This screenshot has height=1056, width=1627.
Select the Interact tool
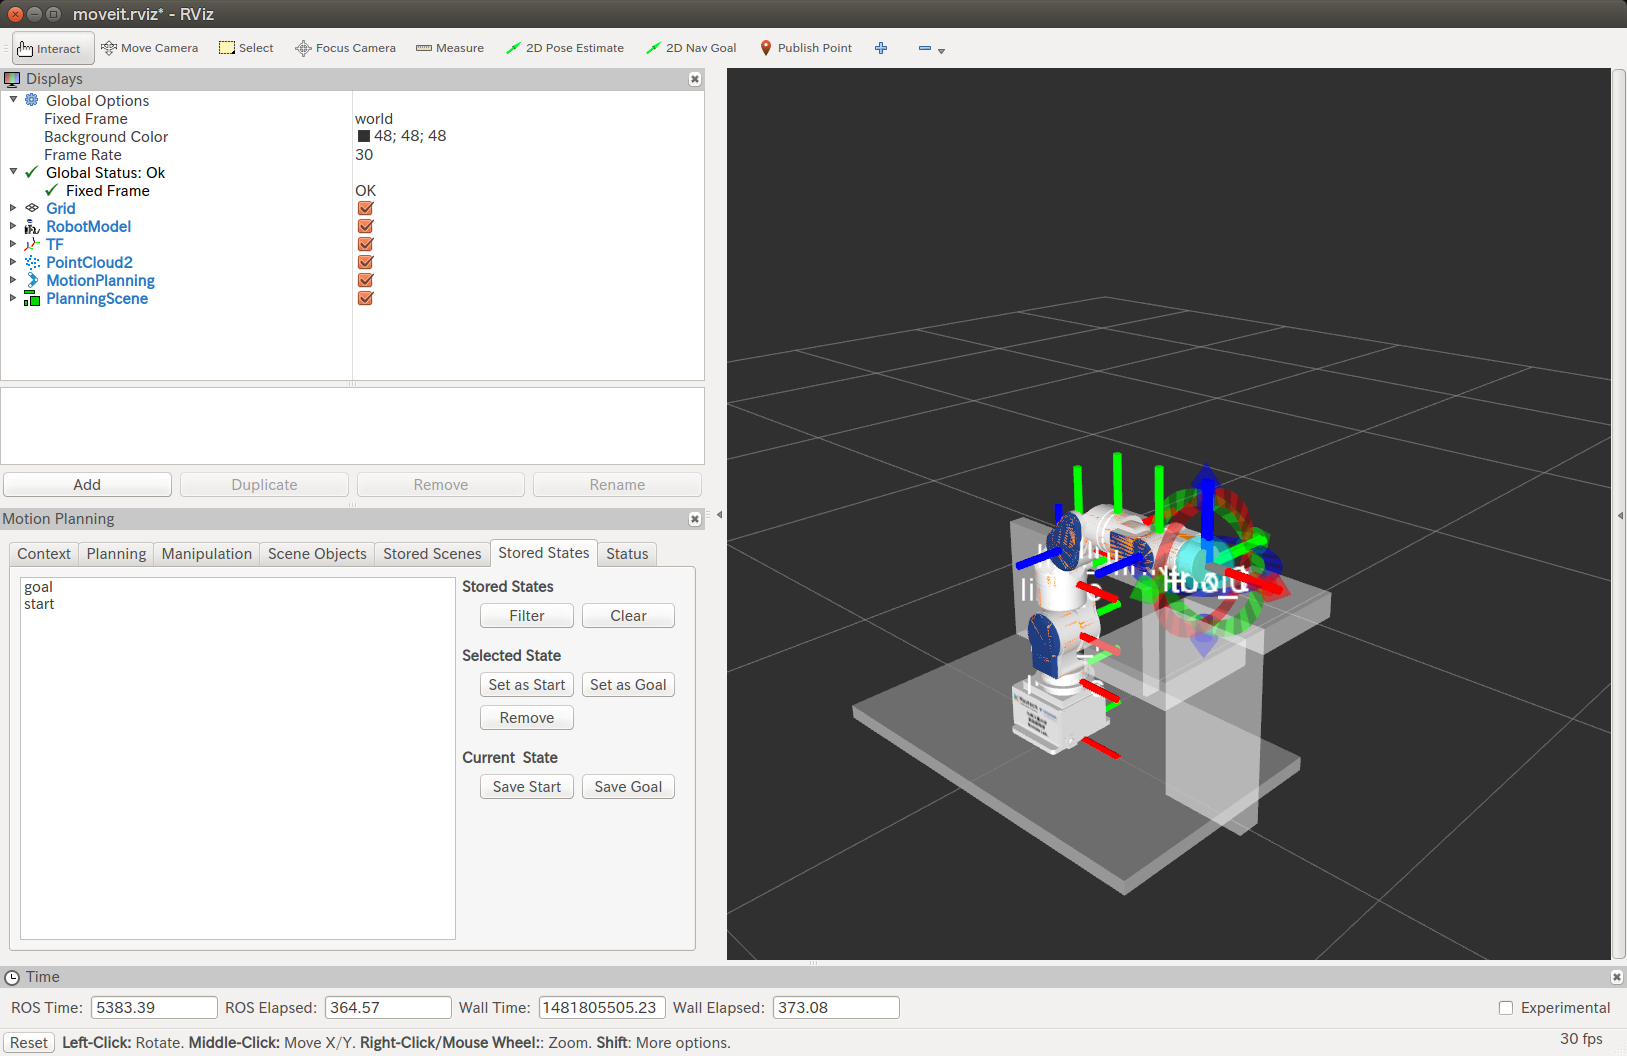[52, 48]
